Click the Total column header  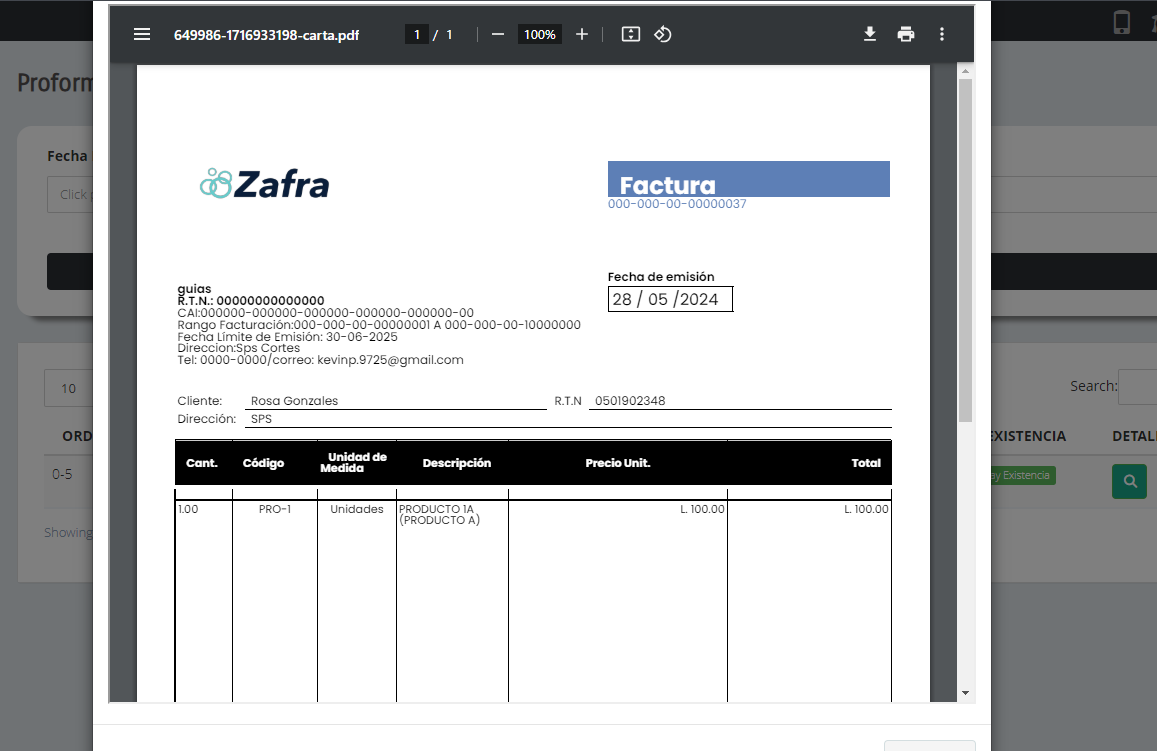click(866, 463)
